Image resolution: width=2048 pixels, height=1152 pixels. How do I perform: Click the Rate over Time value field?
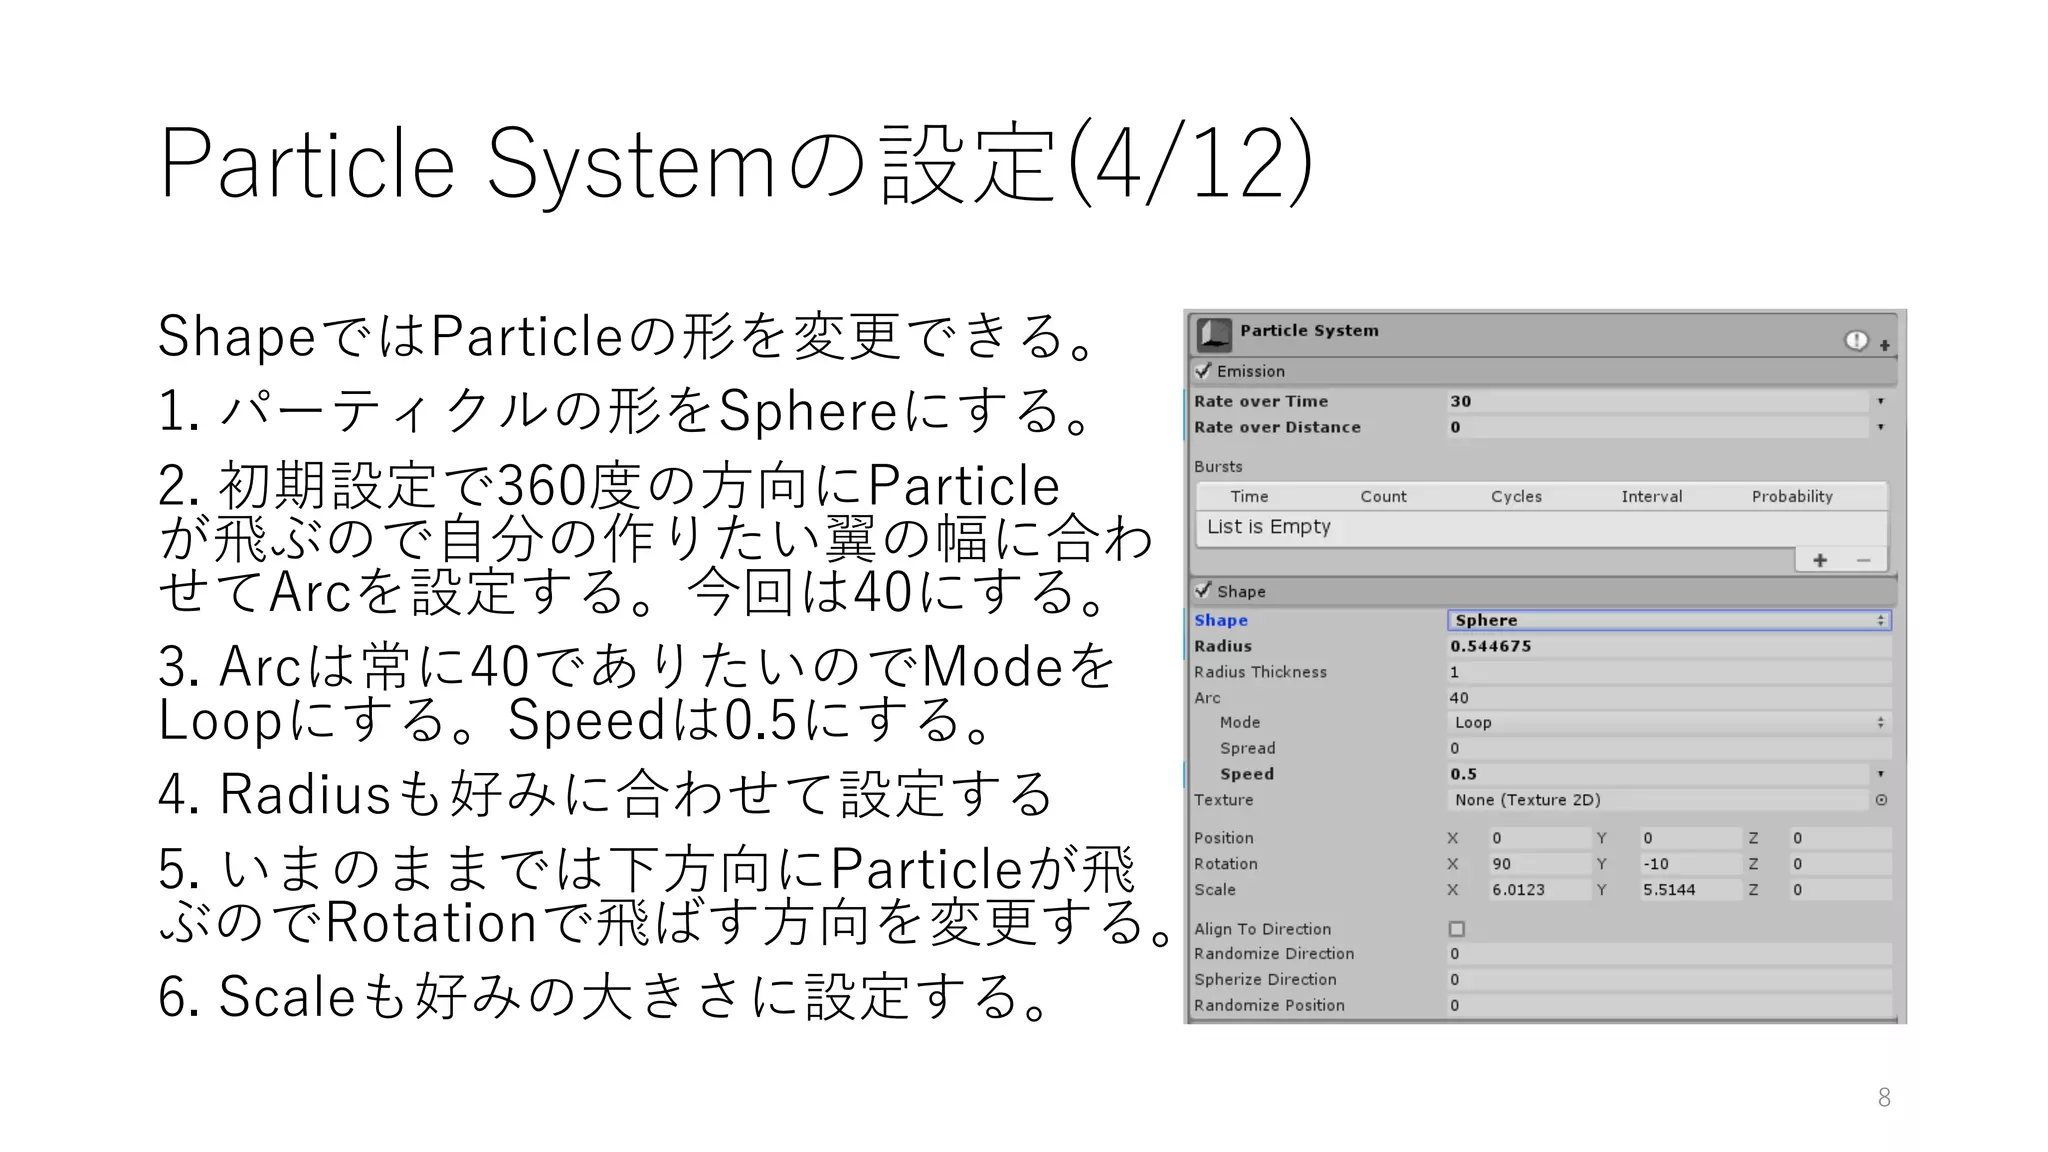[x=1658, y=401]
